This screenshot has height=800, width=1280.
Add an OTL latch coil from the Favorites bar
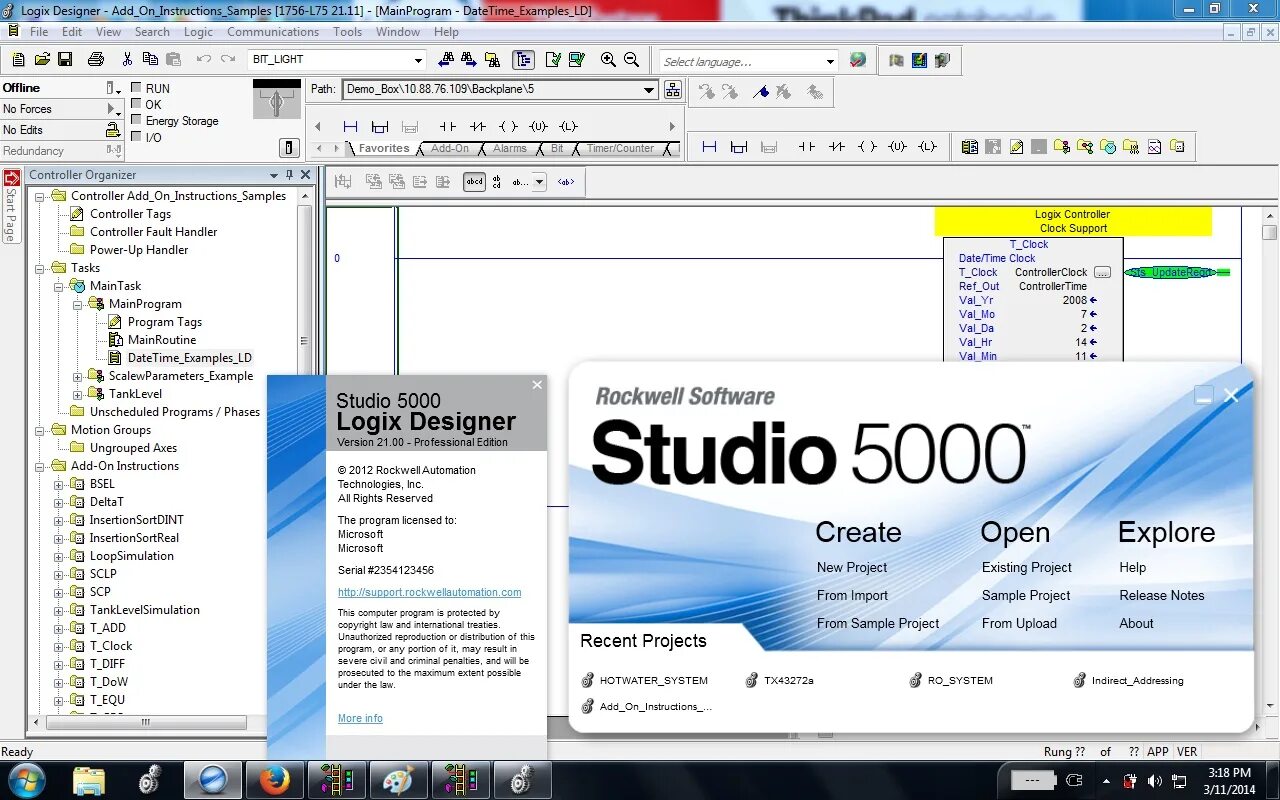tap(568, 127)
